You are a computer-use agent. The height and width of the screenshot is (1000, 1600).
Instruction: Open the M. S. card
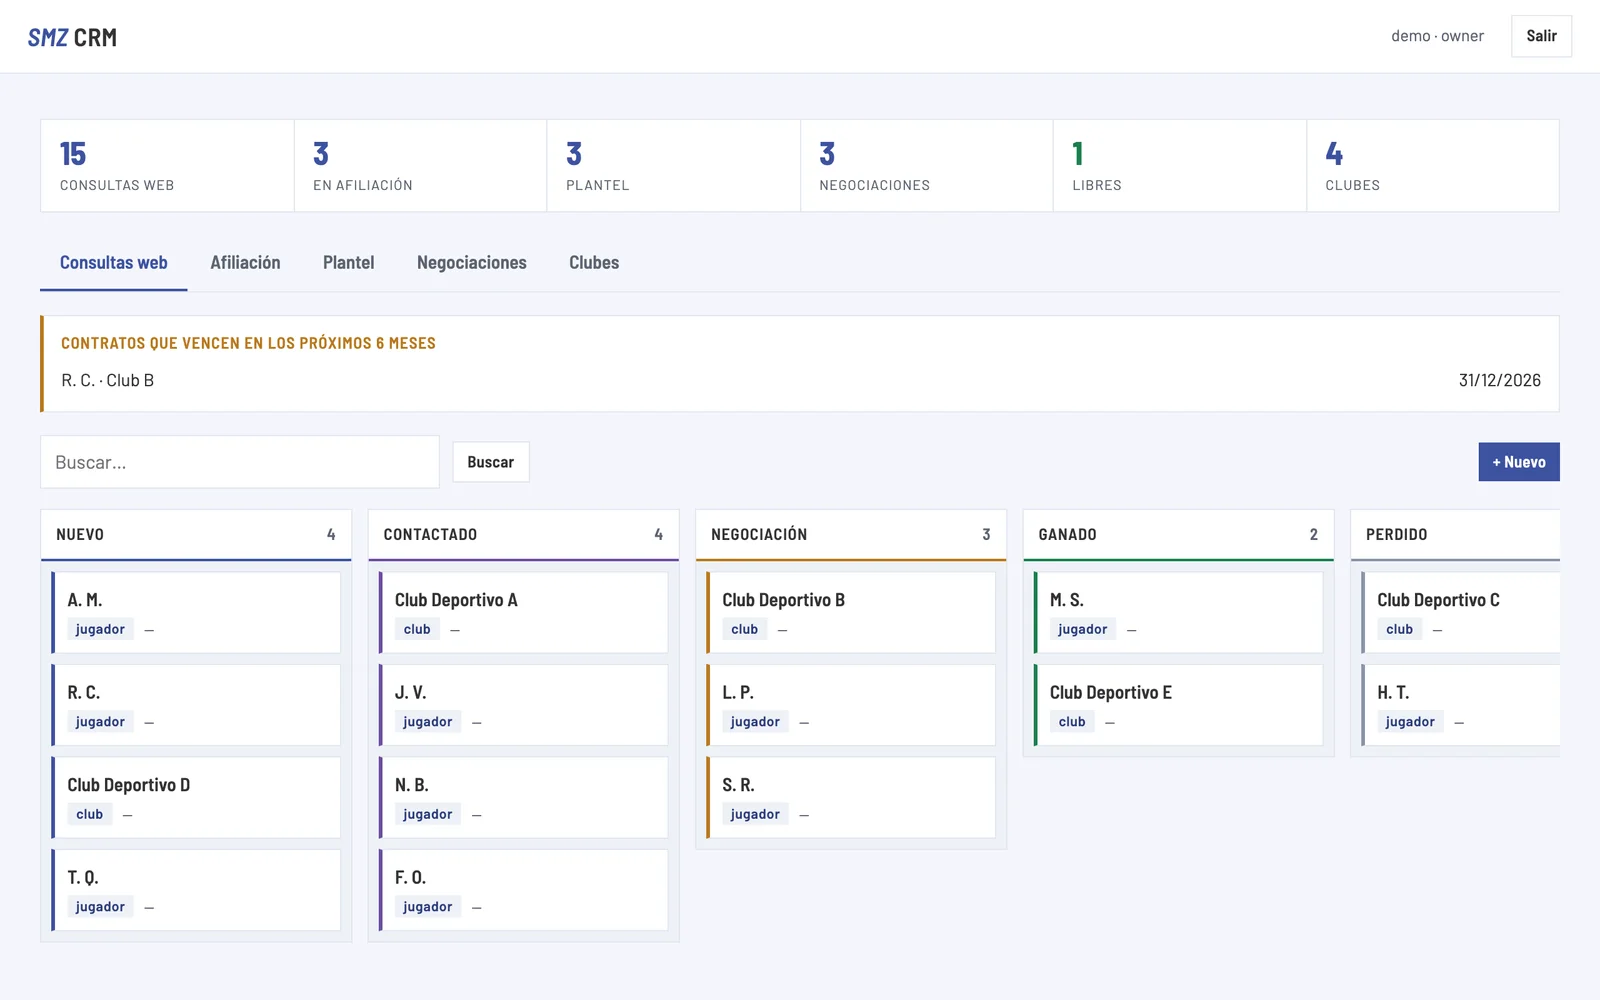pyautogui.click(x=1178, y=613)
